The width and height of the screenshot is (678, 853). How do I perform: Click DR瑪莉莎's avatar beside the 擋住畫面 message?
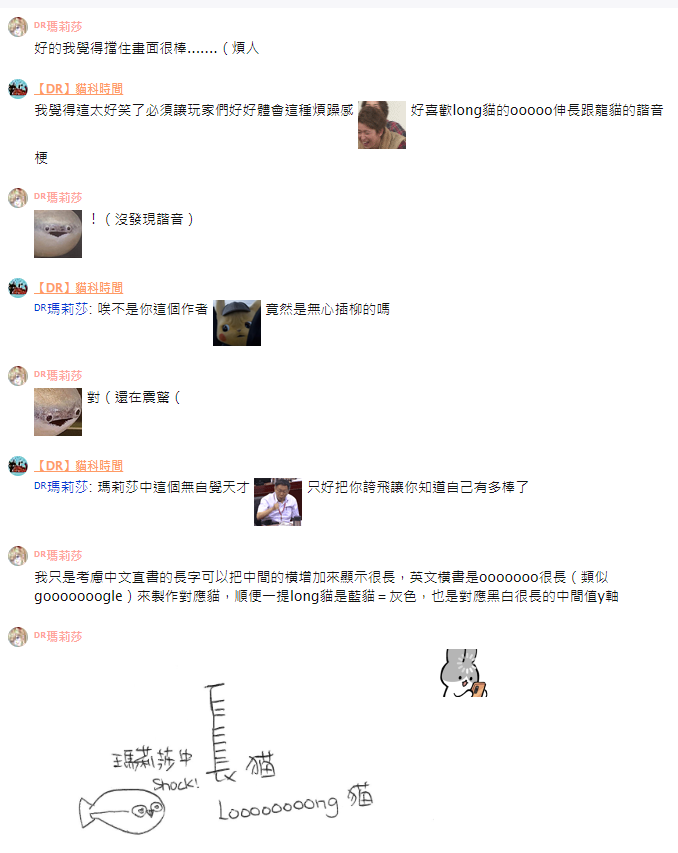point(18,27)
